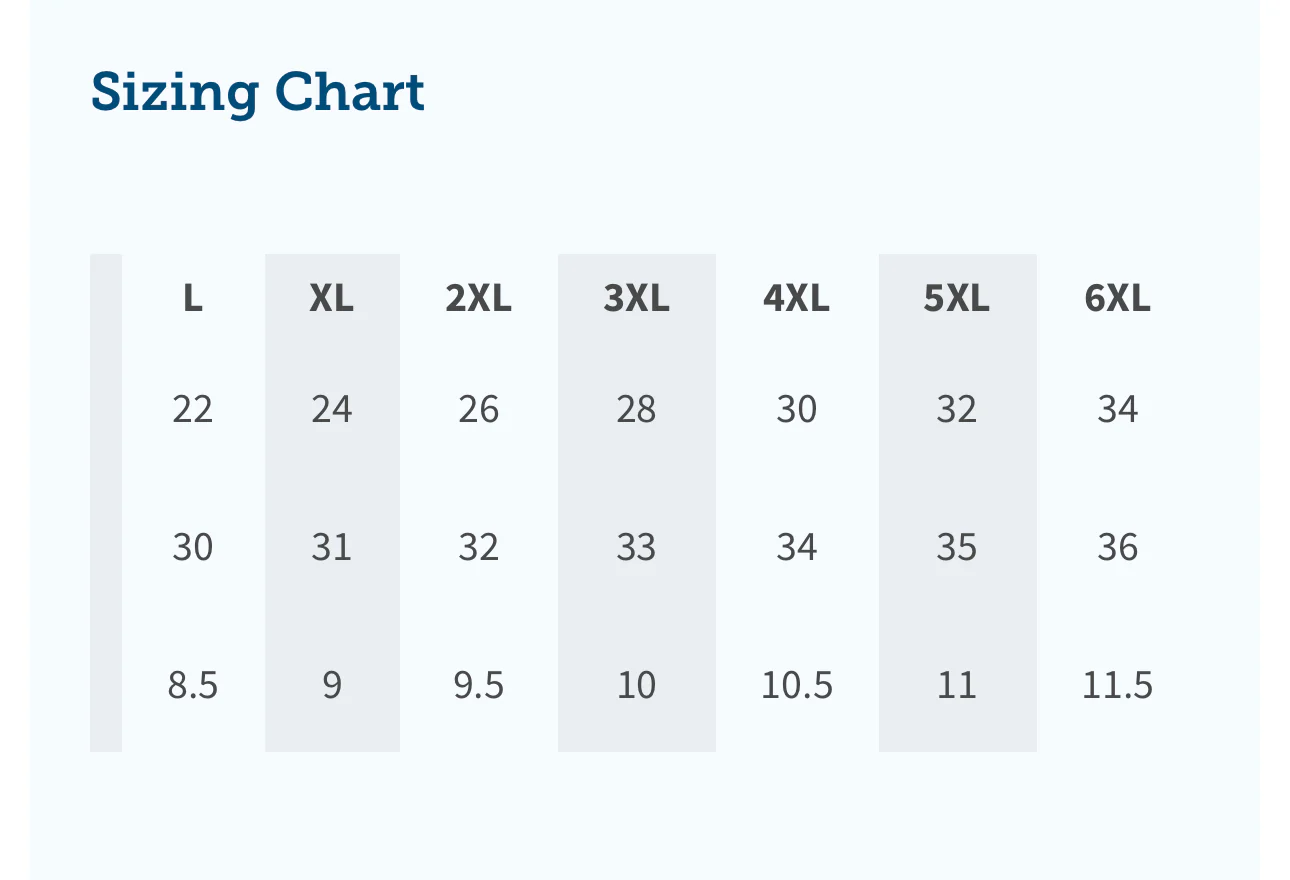The image size is (1290, 880).
Task: Click the Sizing Chart heading
Action: (258, 92)
